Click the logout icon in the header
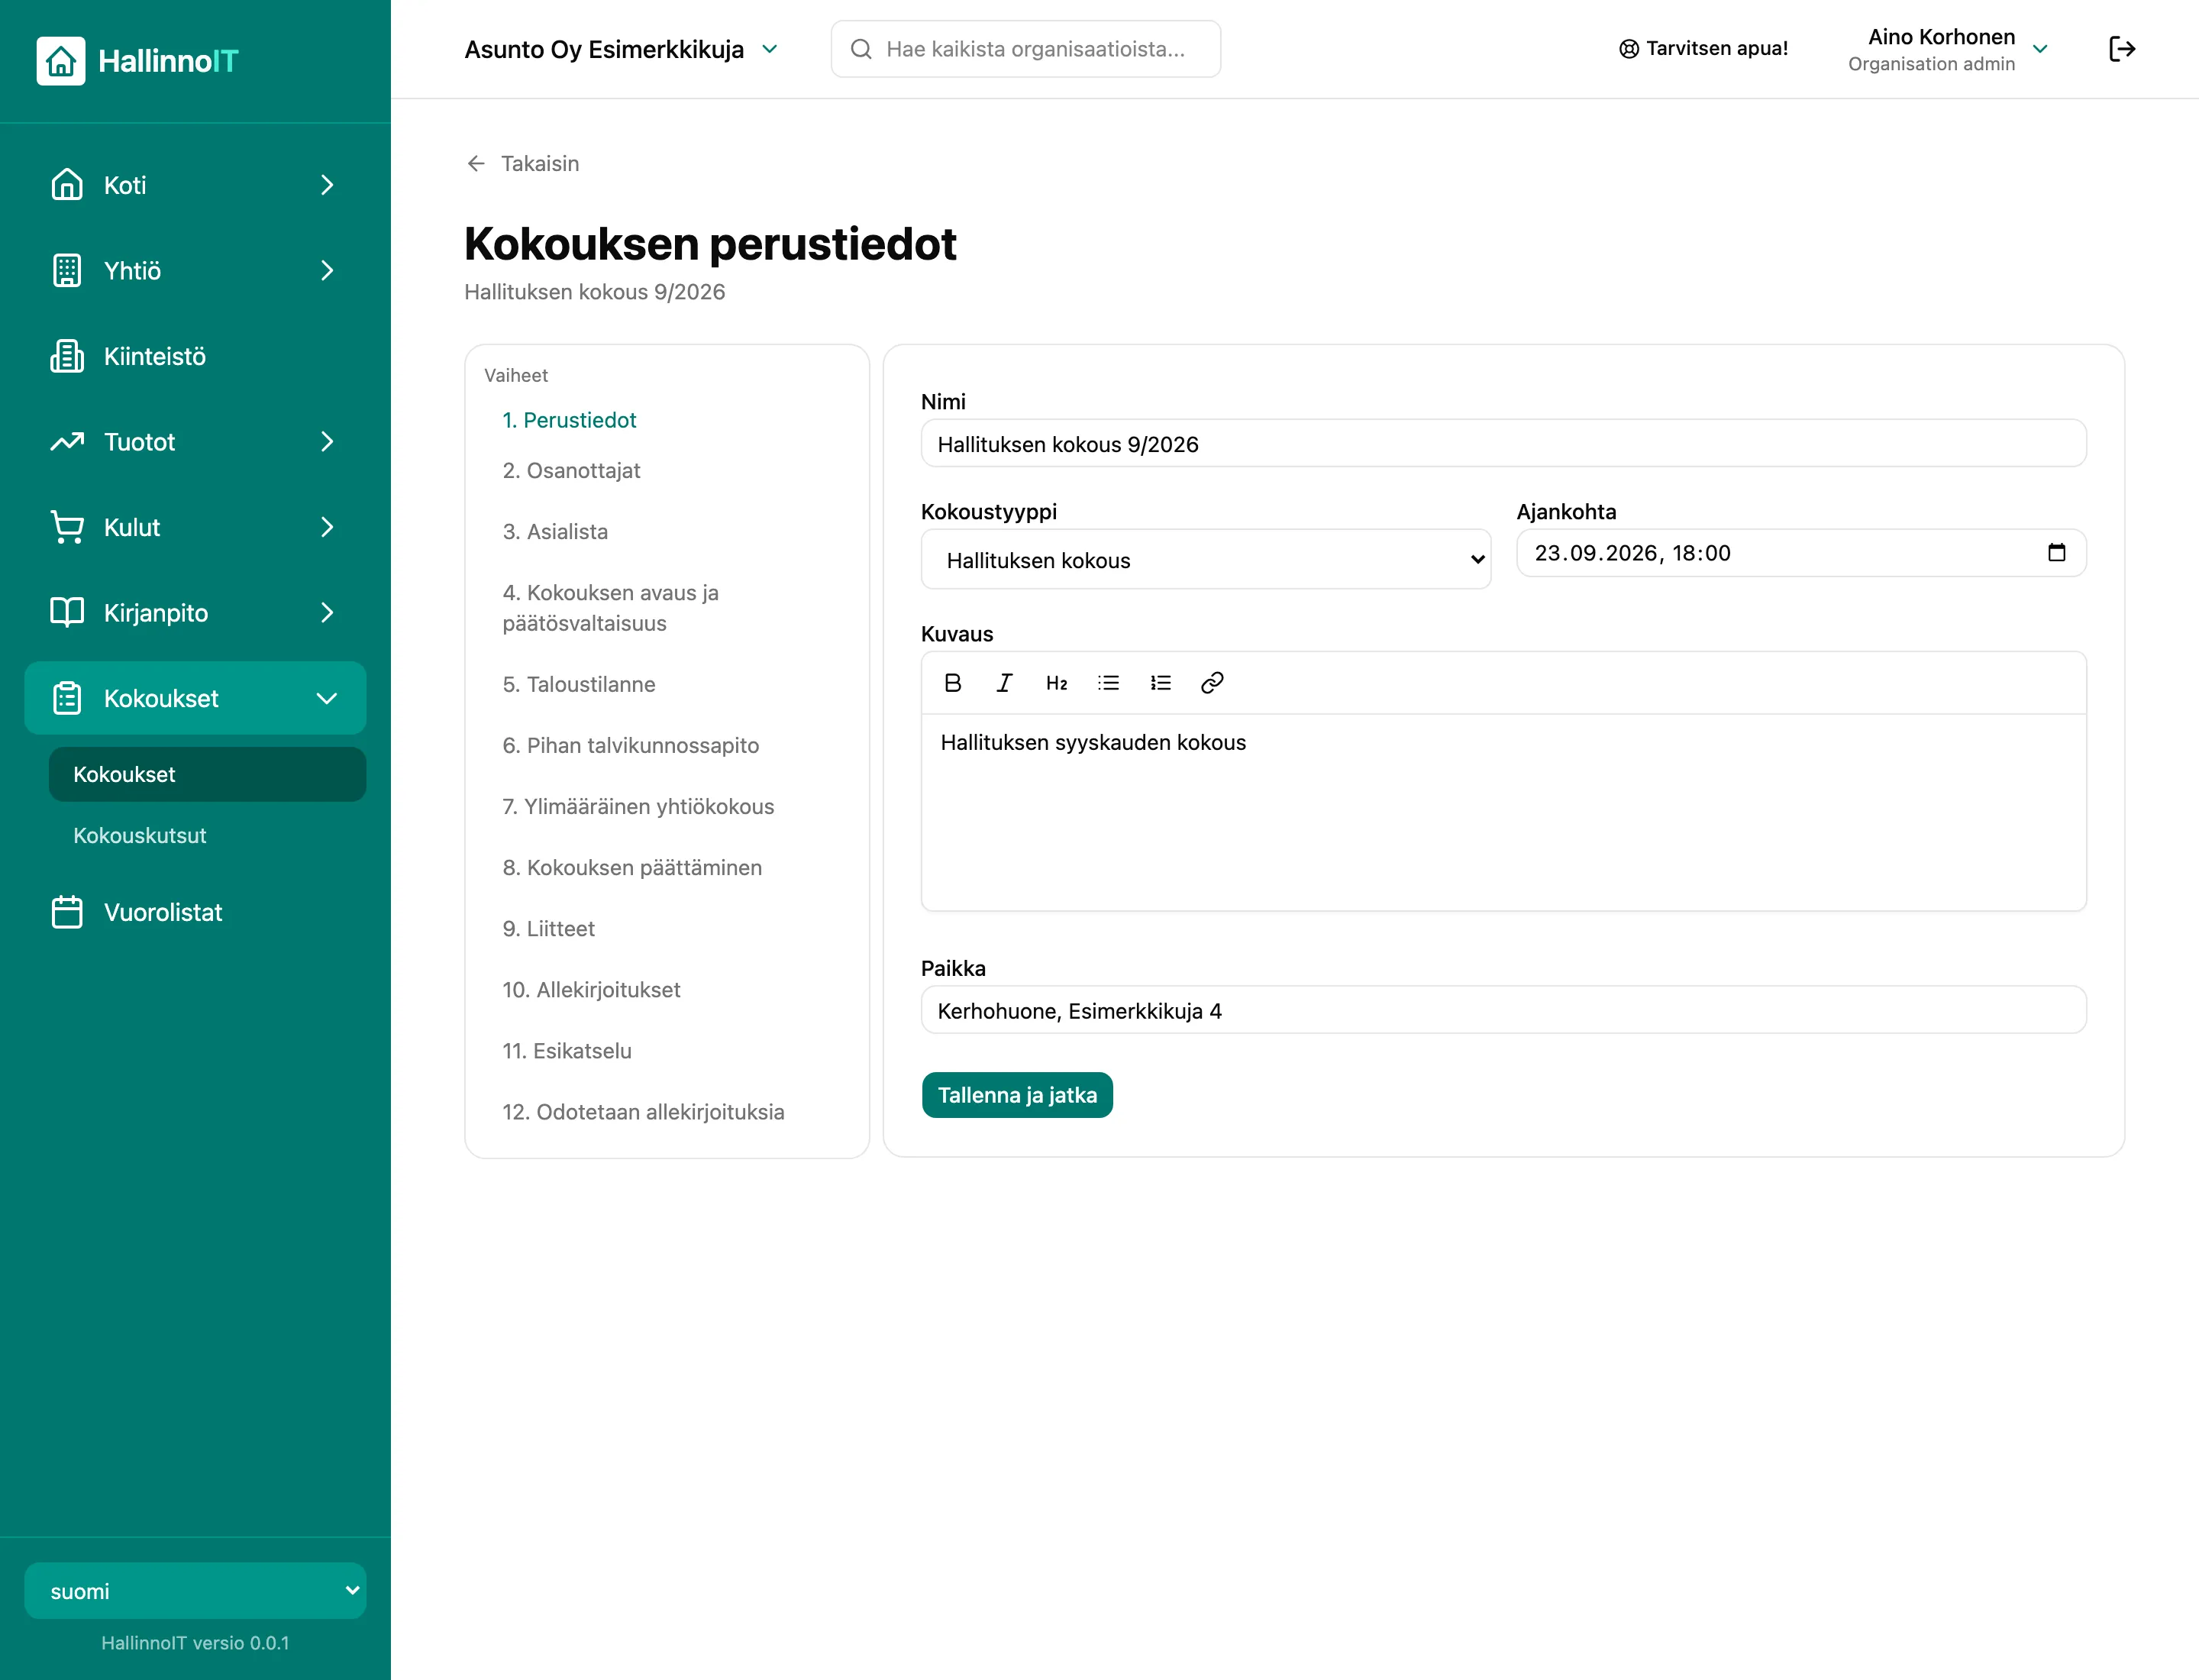 [2121, 49]
